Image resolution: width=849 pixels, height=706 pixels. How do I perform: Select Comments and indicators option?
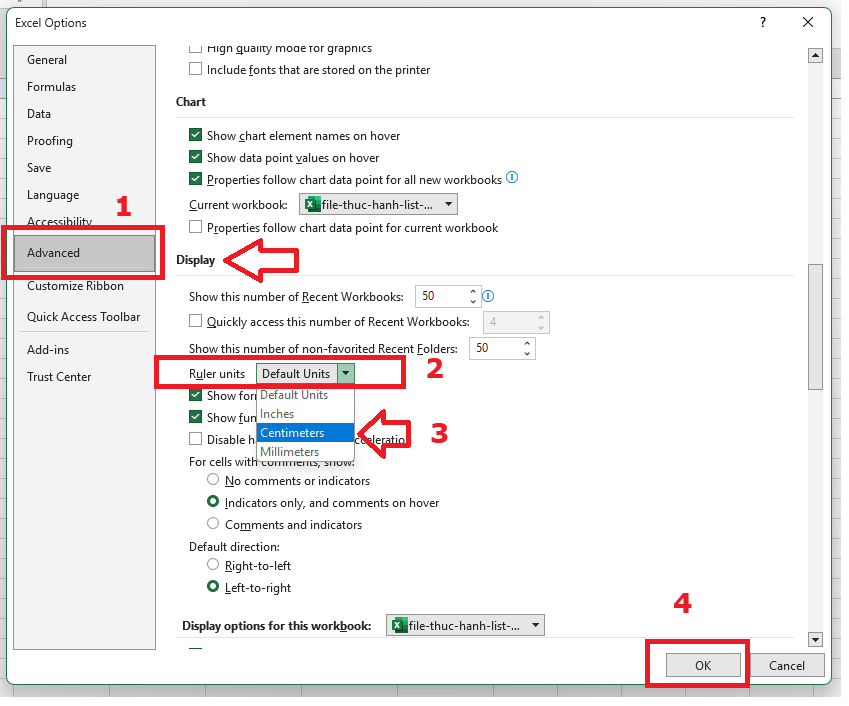pos(214,525)
